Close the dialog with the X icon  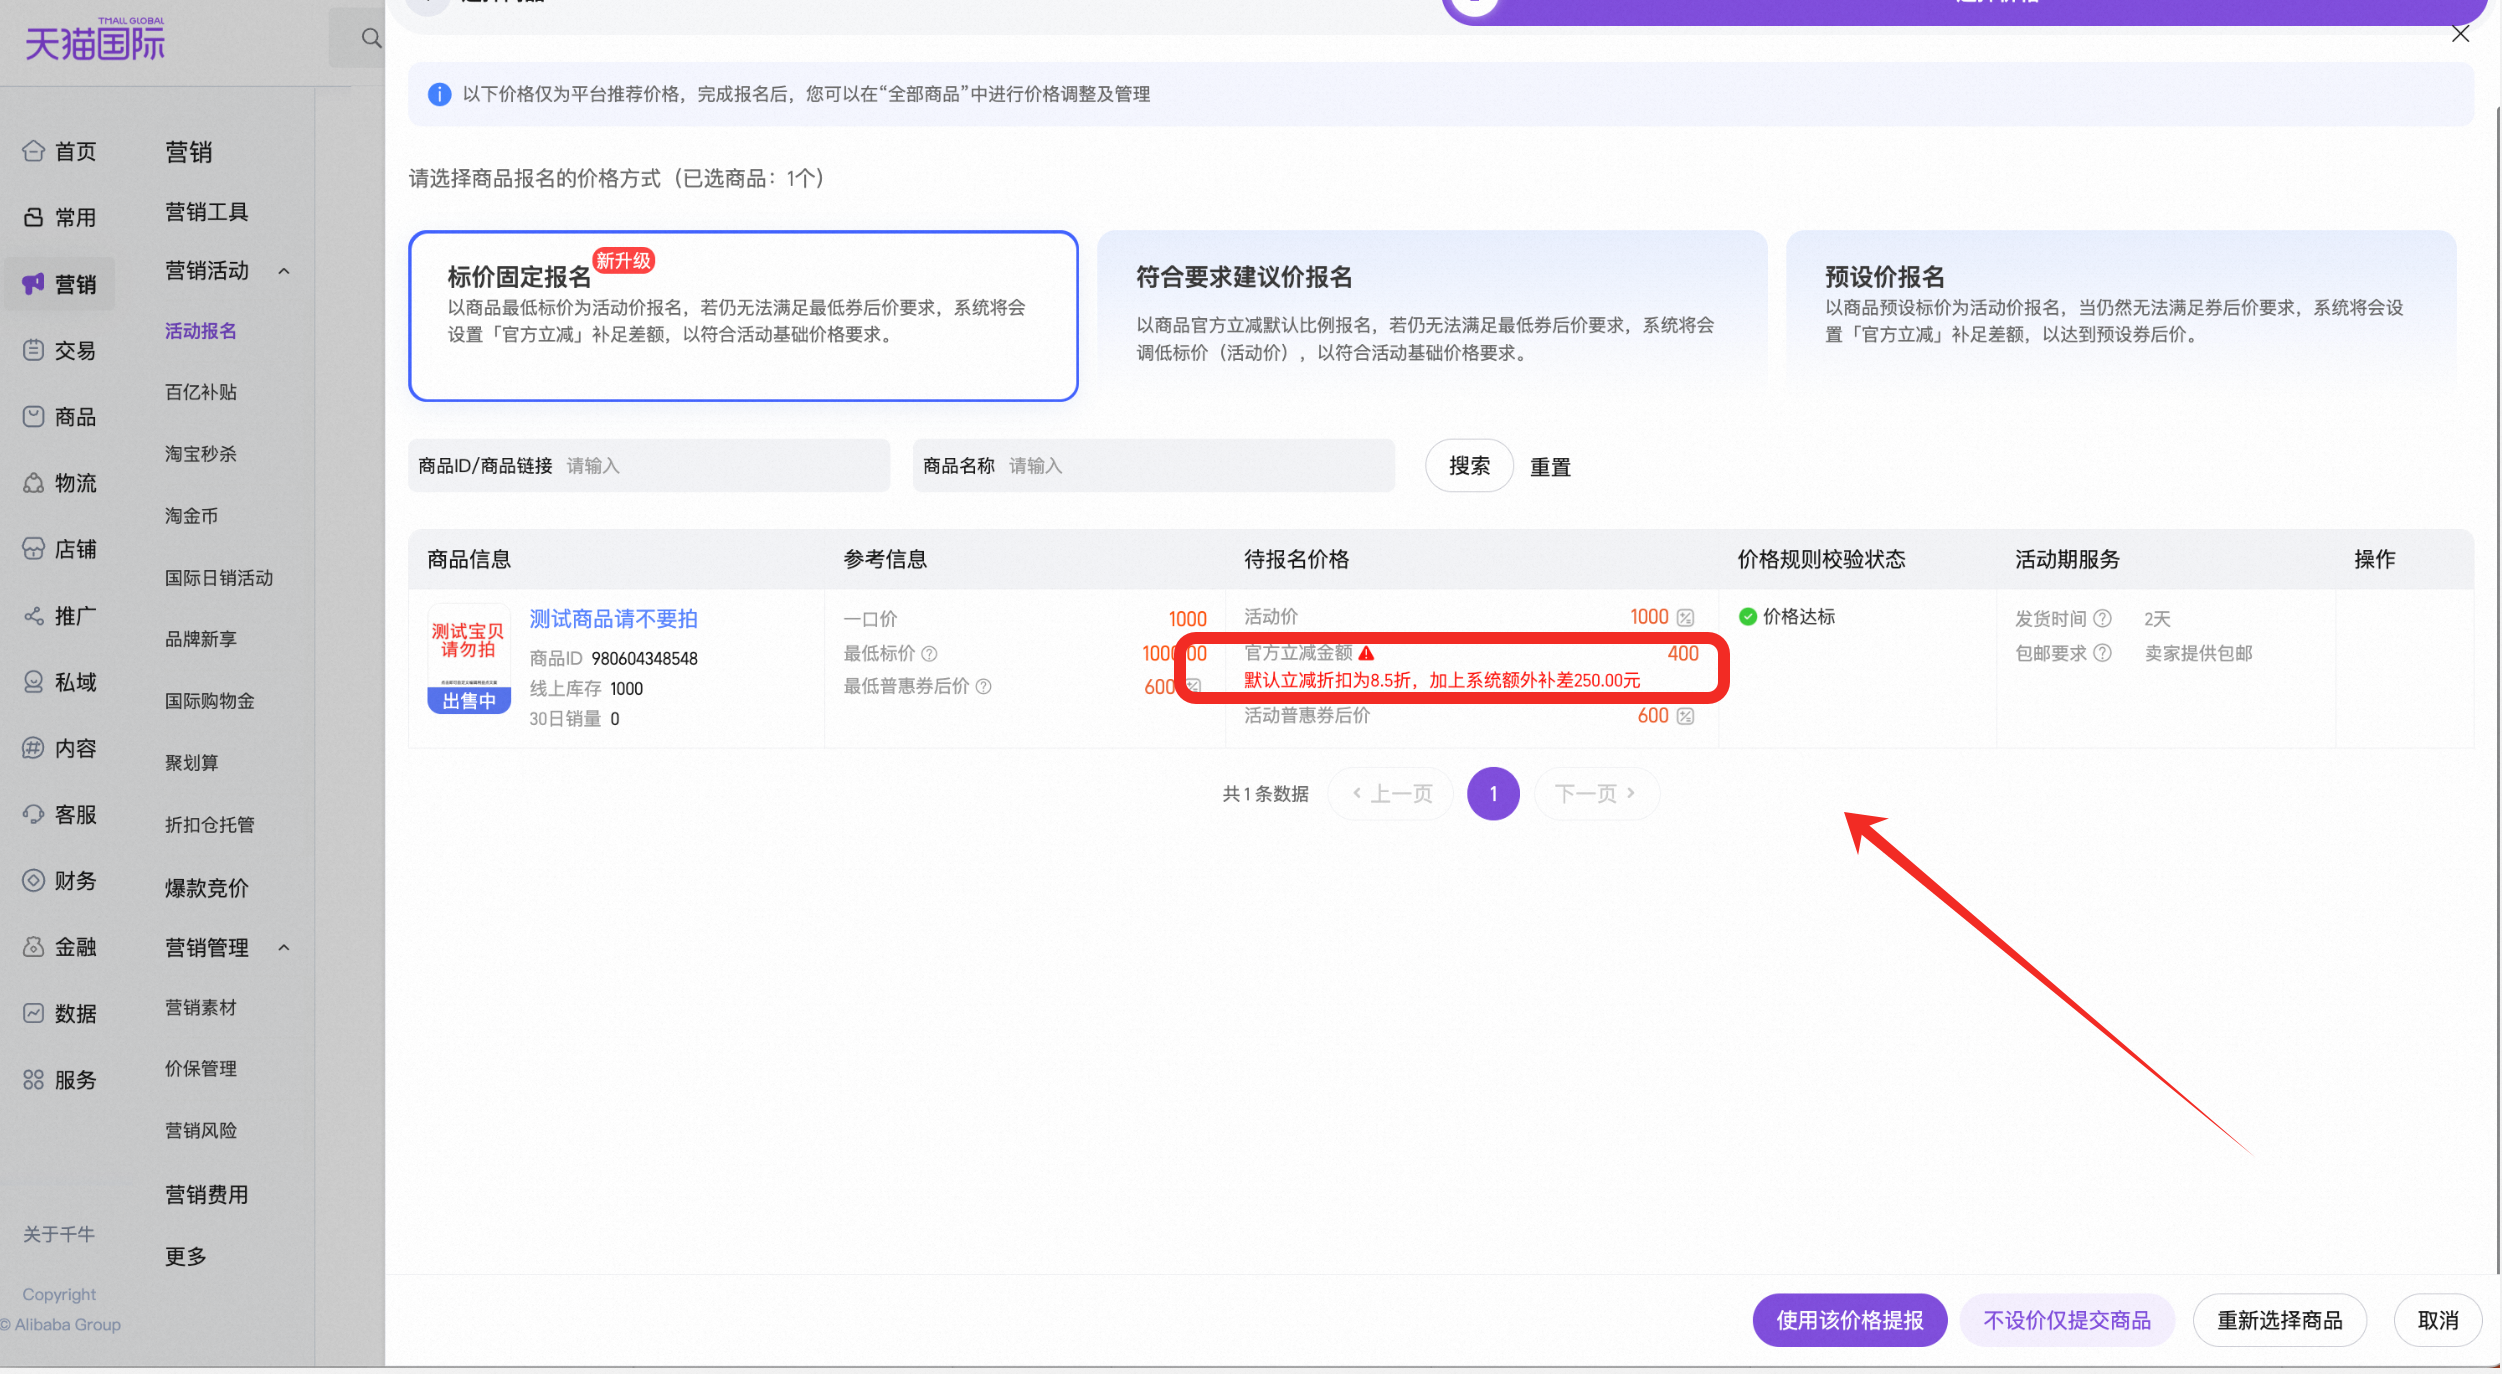tap(2461, 34)
